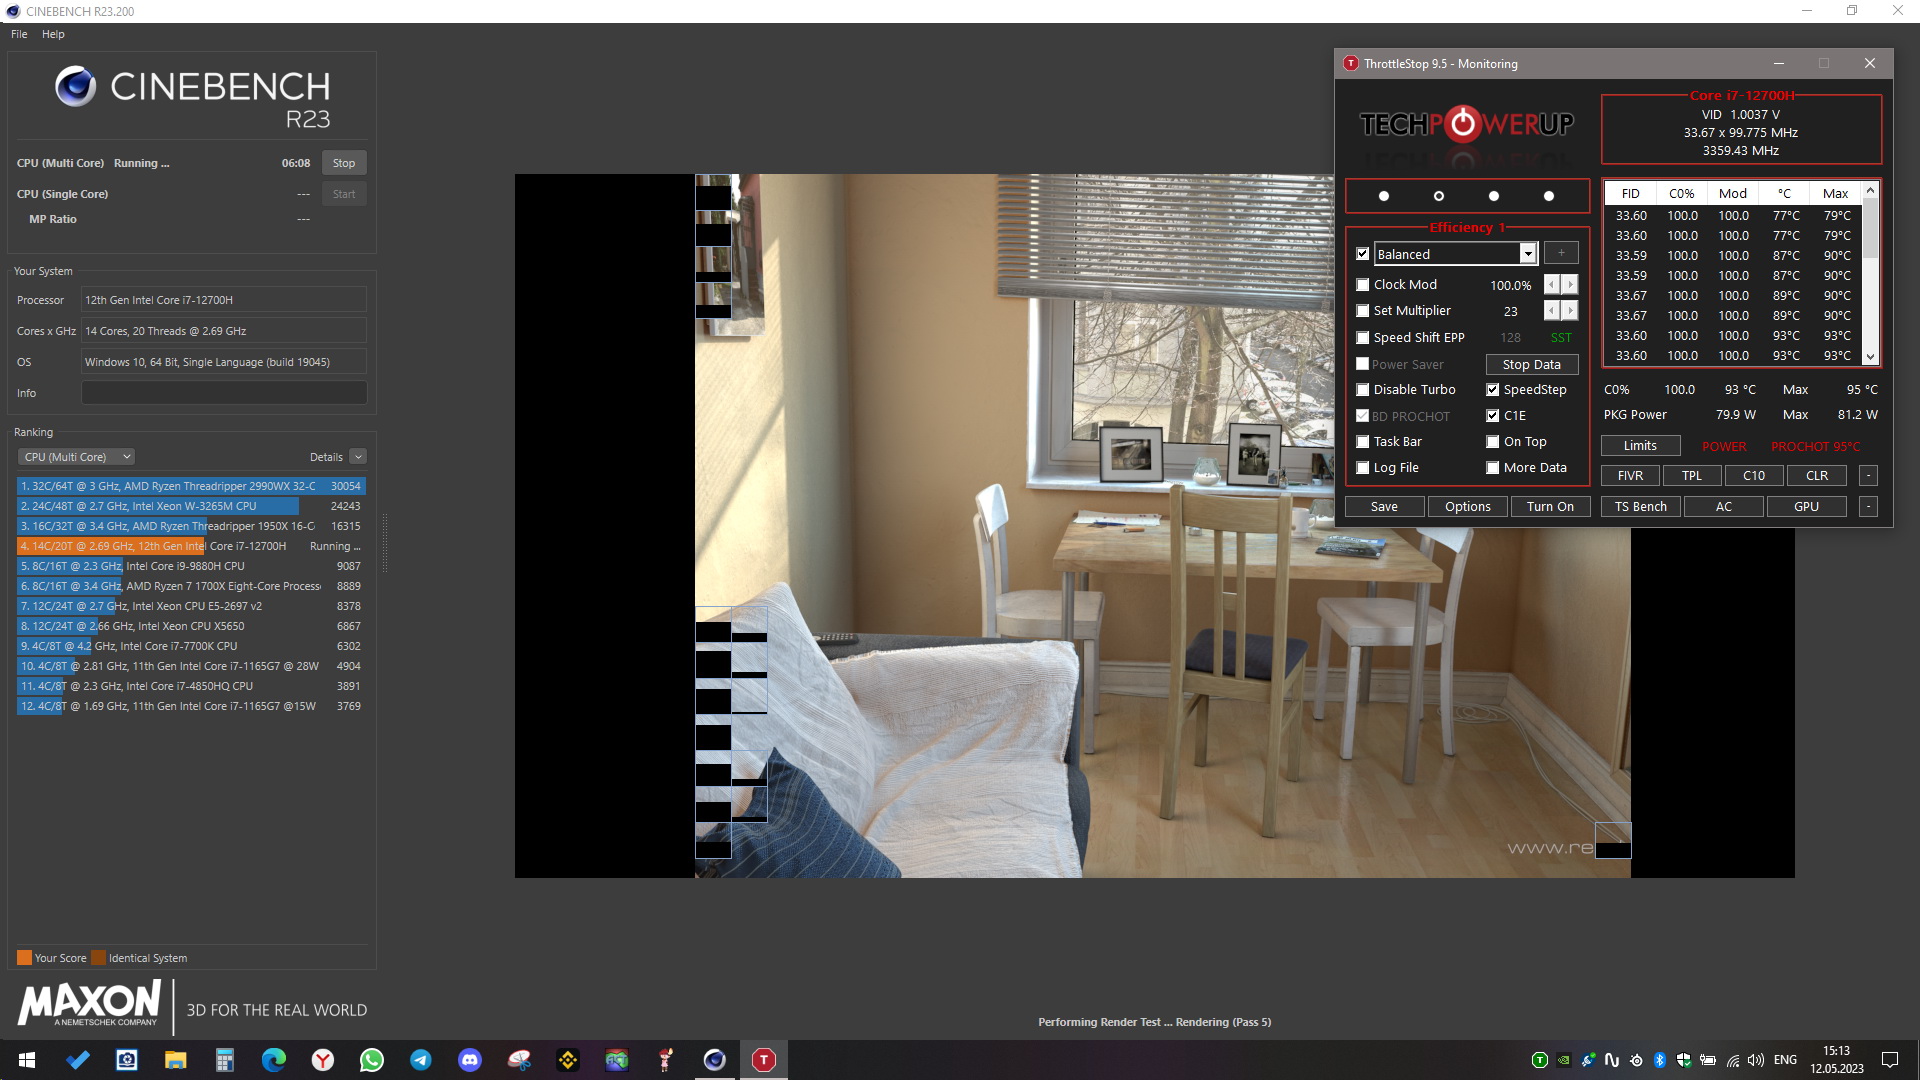
Task: Open Help menu in Cinebench
Action: [x=53, y=34]
